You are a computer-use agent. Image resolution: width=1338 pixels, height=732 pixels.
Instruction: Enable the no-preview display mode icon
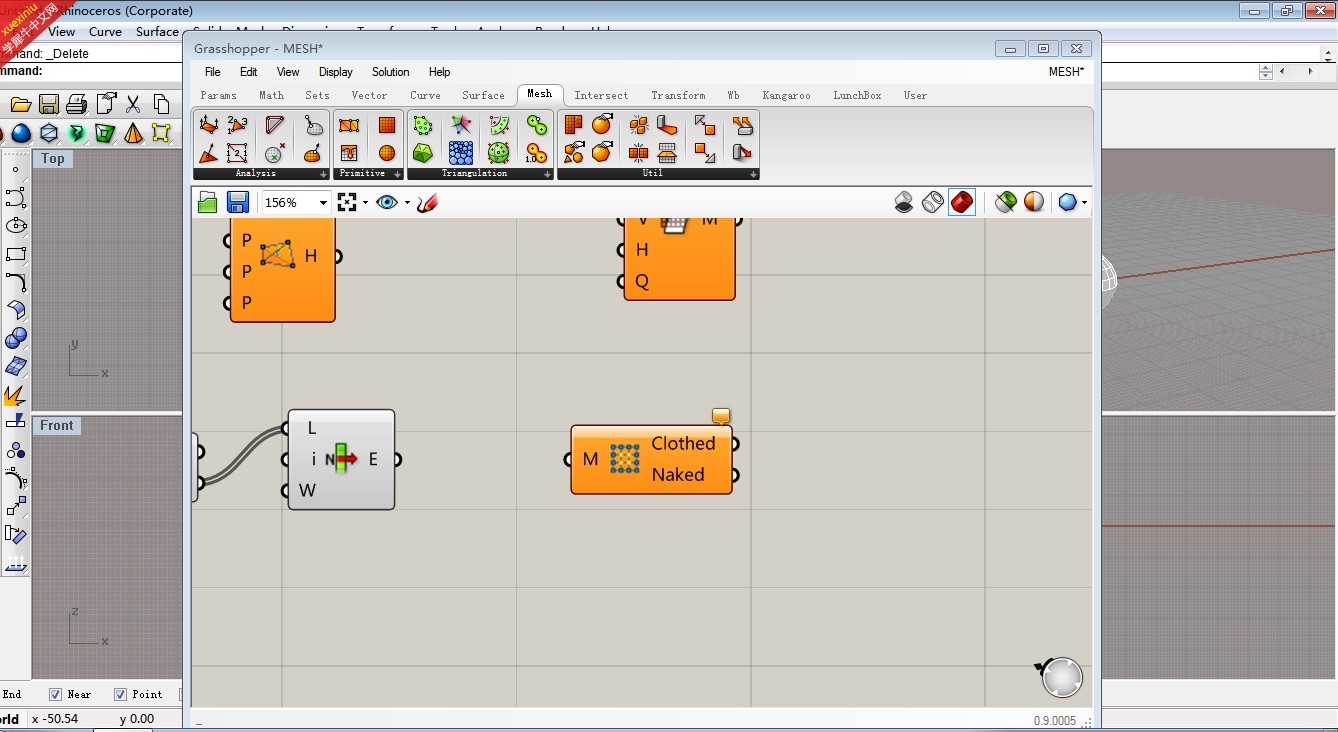point(904,203)
